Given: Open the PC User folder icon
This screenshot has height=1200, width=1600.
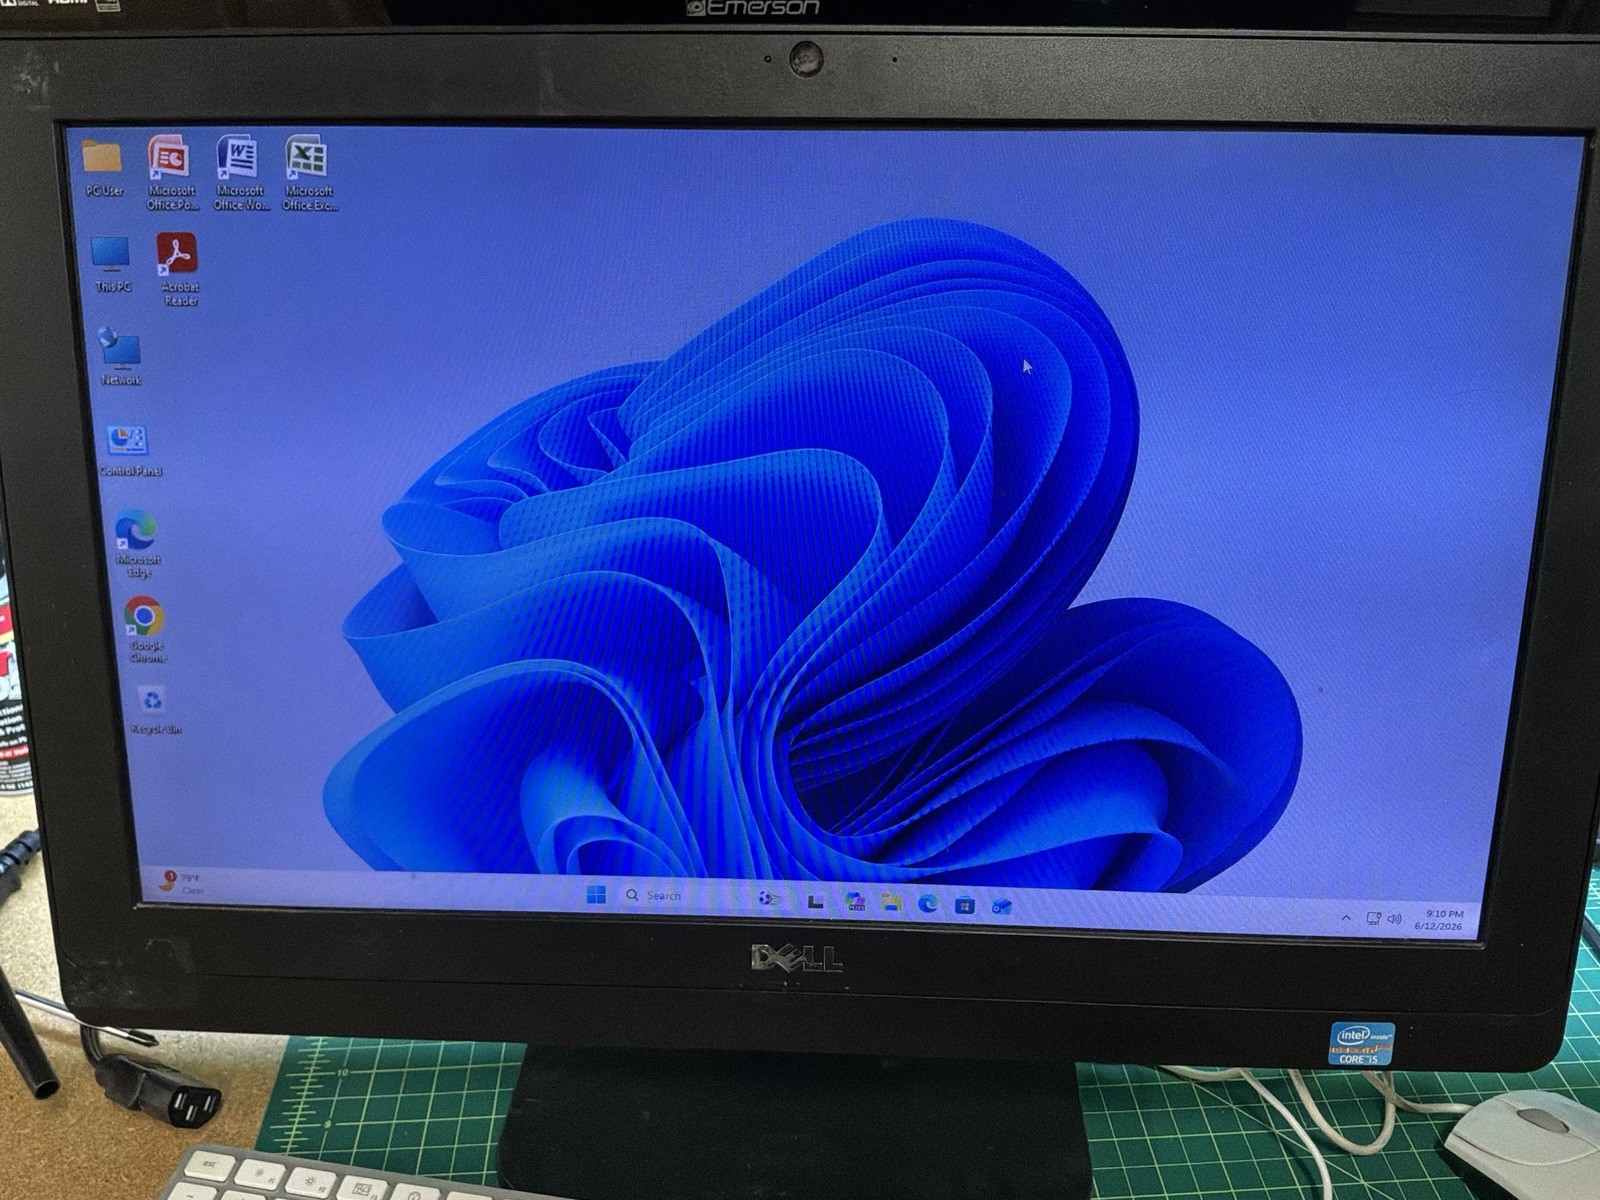Looking at the screenshot, I should pos(103,168).
